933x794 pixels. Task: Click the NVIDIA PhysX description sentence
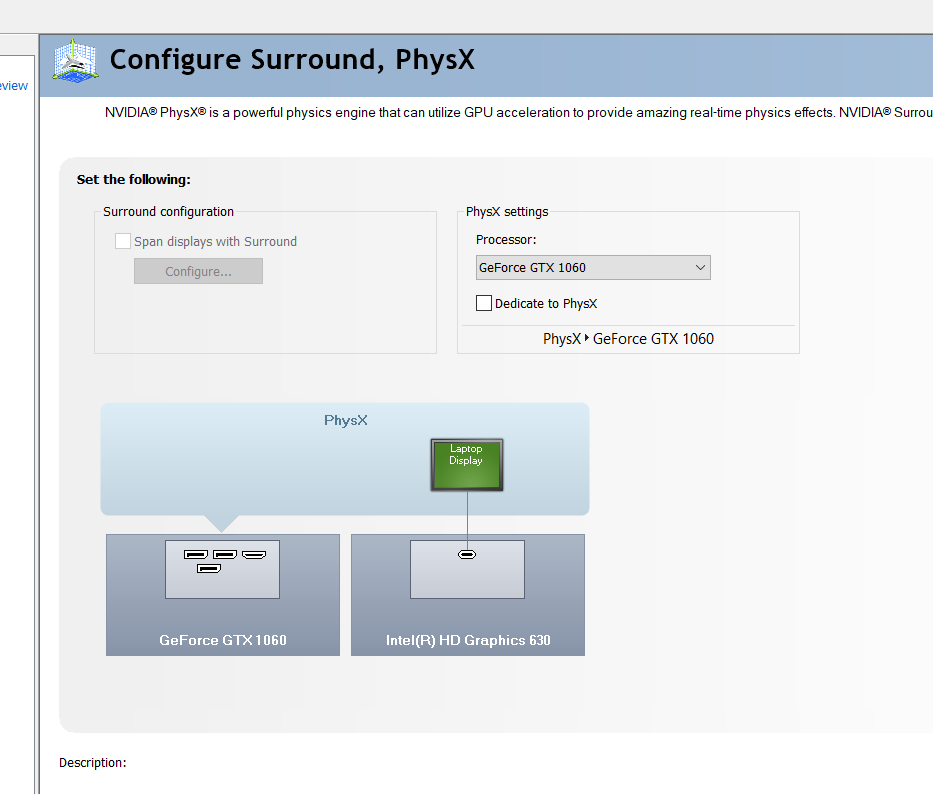tap(518, 112)
